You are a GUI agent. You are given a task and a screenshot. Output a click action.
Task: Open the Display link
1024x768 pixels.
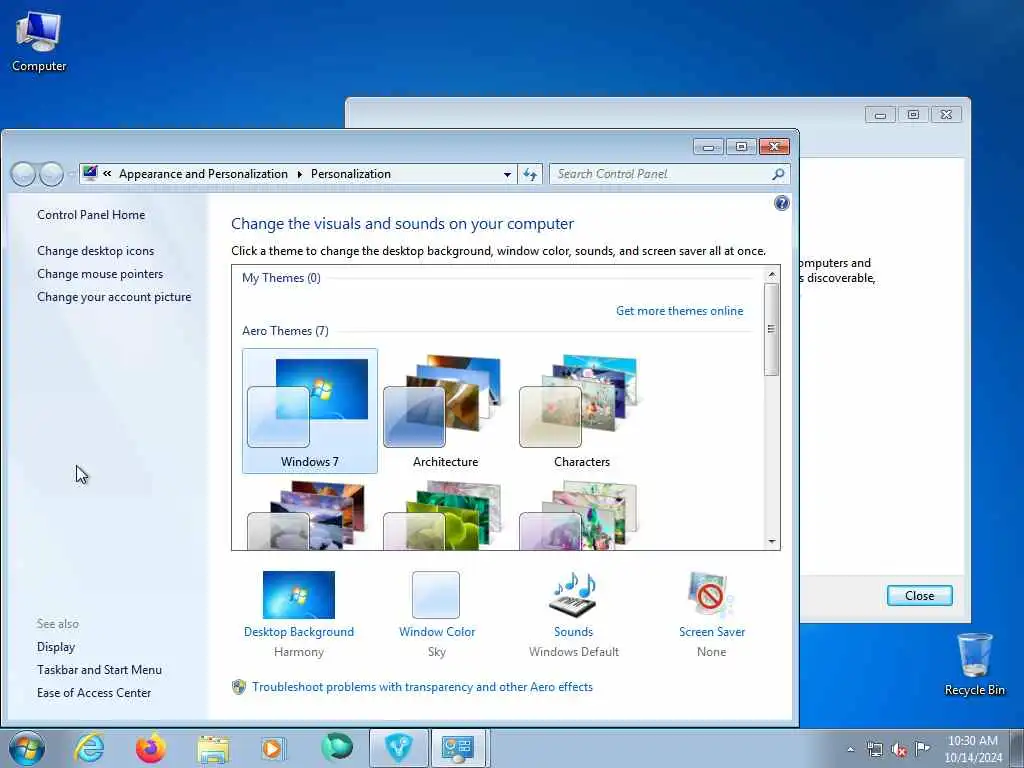pos(56,647)
